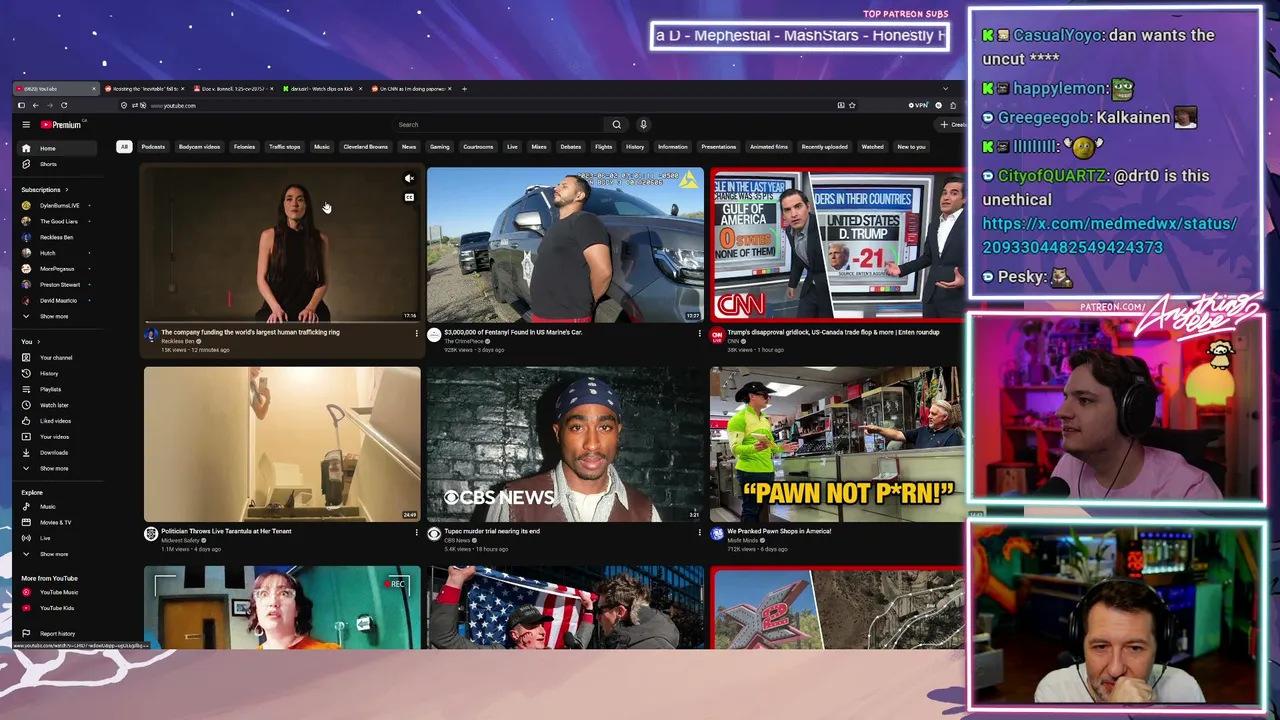Open Shorts from the sidebar
The image size is (1280, 720).
(x=56, y=164)
